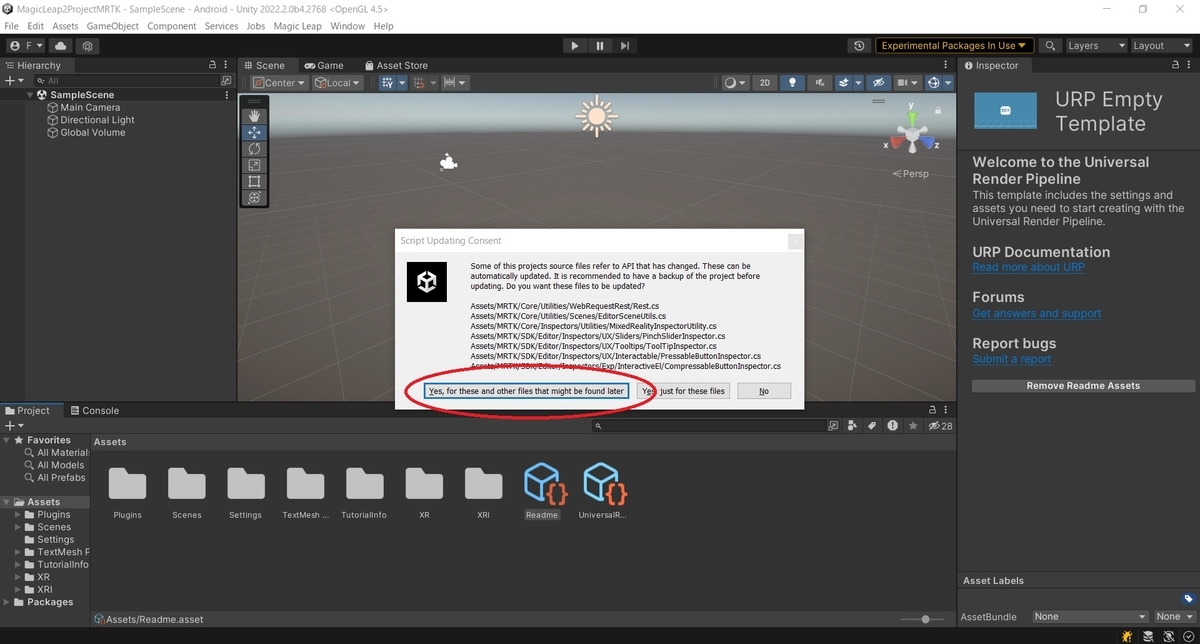Open the Layers dropdown
Viewport: 1200px width, 644px height.
(x=1096, y=46)
